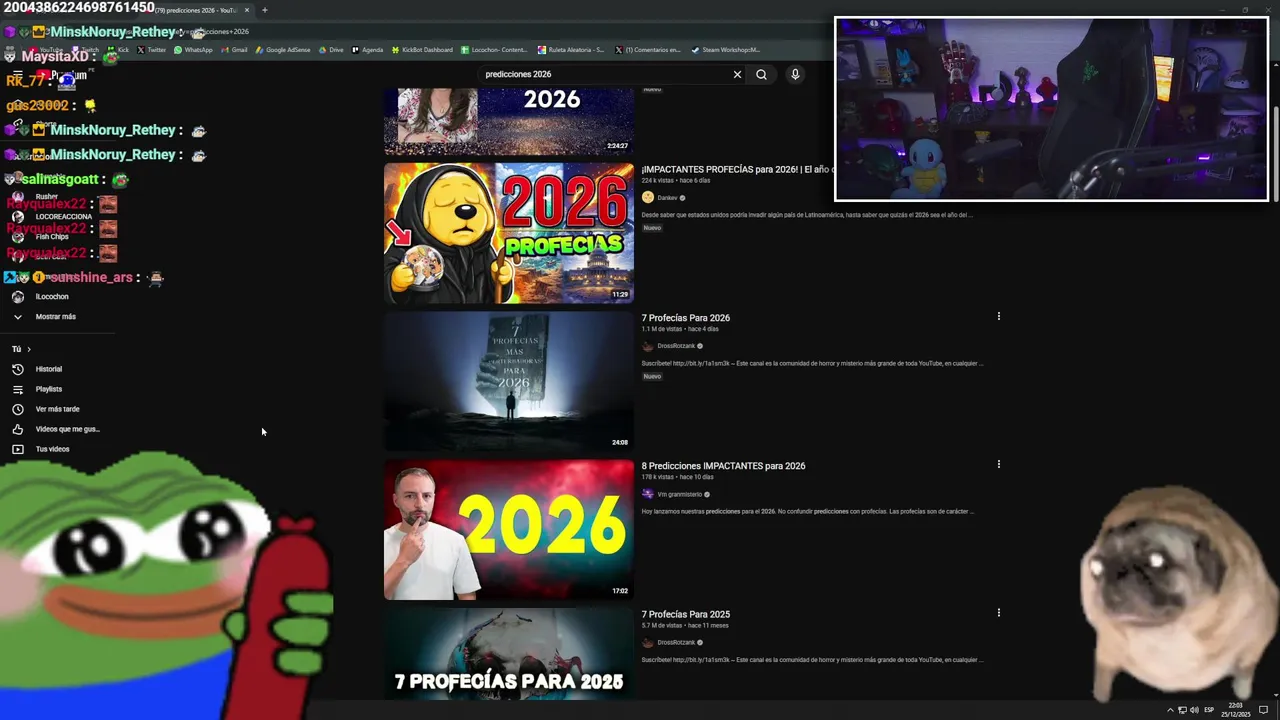1280x720 pixels.
Task: Open new browser tab with plus icon
Action: coord(264,10)
